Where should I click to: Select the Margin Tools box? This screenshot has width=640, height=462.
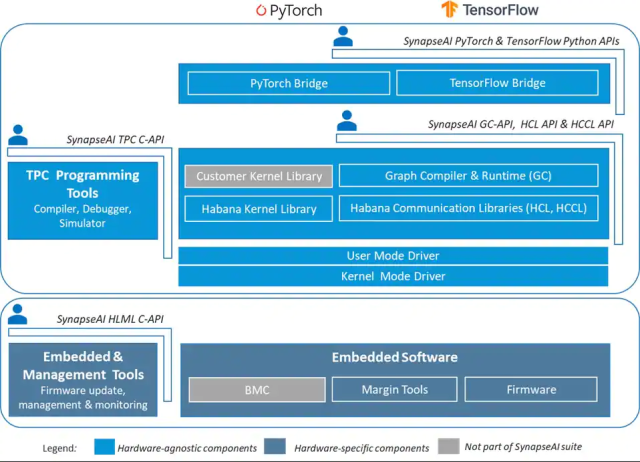394,389
